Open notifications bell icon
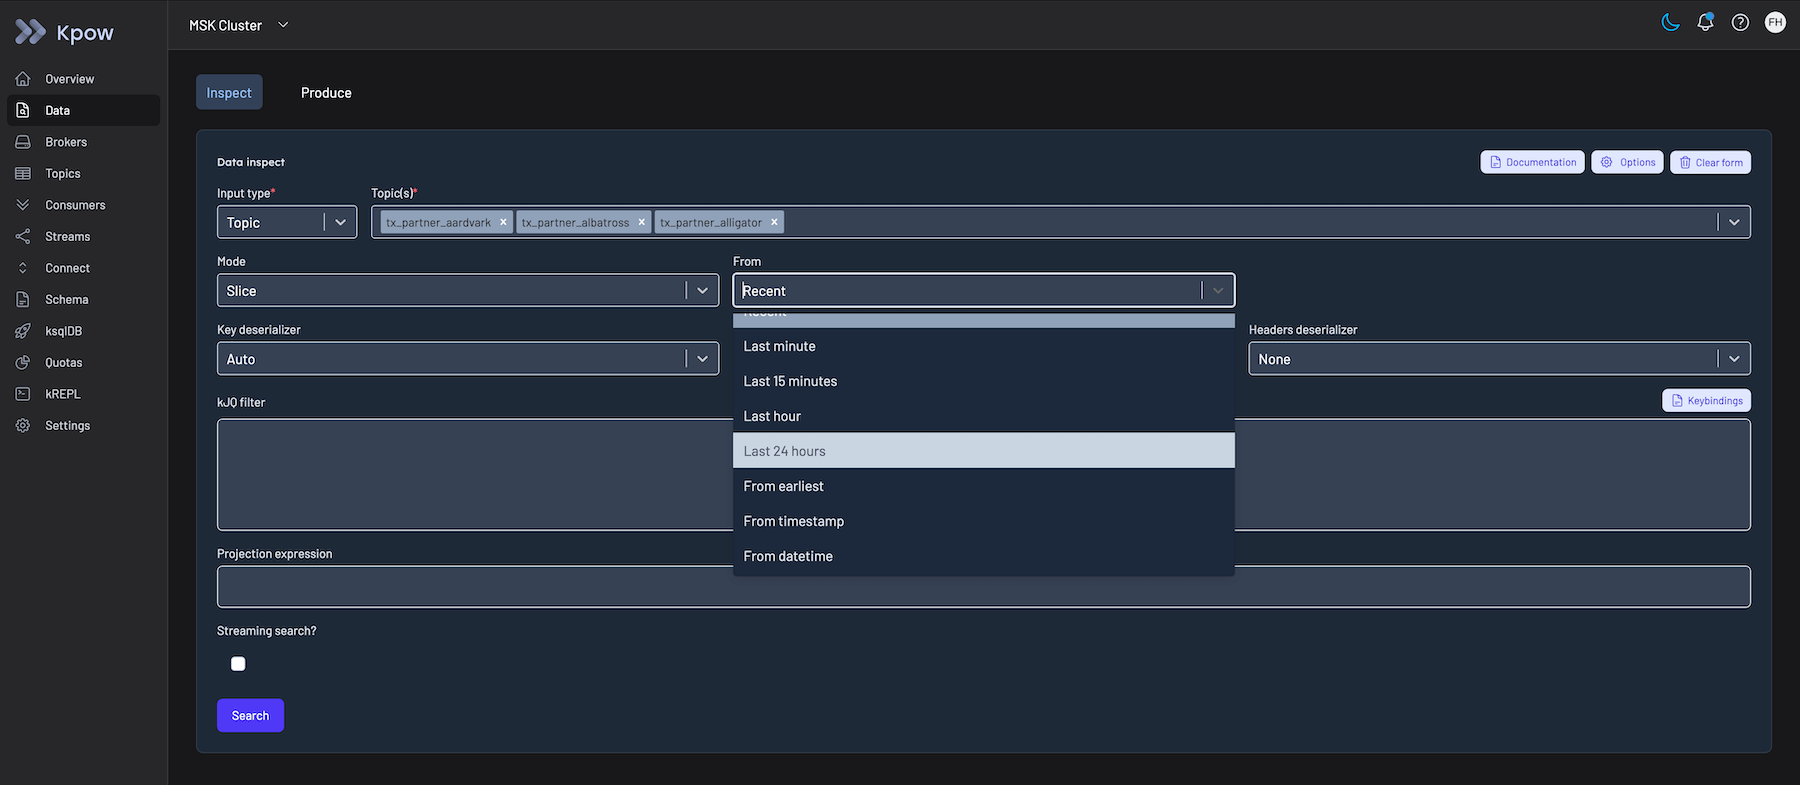This screenshot has height=785, width=1800. pyautogui.click(x=1705, y=23)
